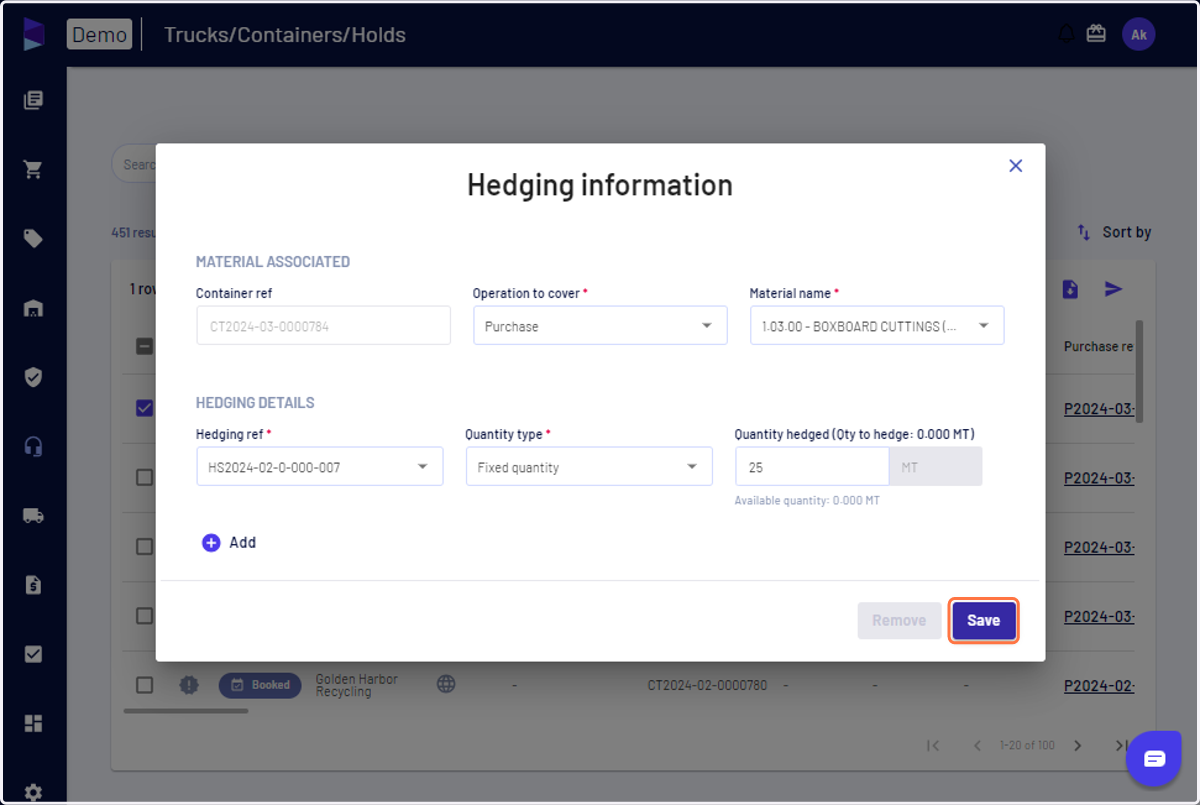The image size is (1200, 805).
Task: Open the Material name dropdown
Action: pyautogui.click(x=877, y=326)
